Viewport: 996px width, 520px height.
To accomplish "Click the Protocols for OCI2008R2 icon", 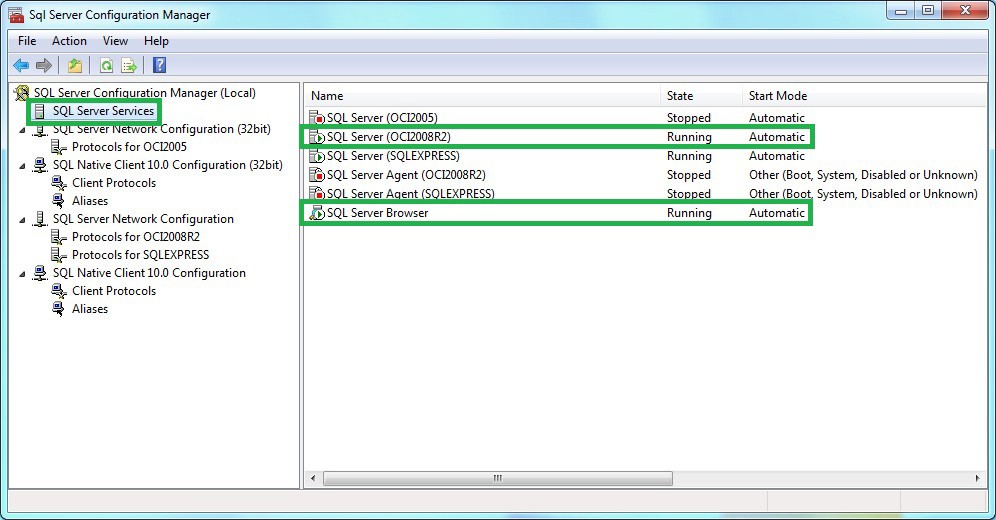I will [x=58, y=237].
